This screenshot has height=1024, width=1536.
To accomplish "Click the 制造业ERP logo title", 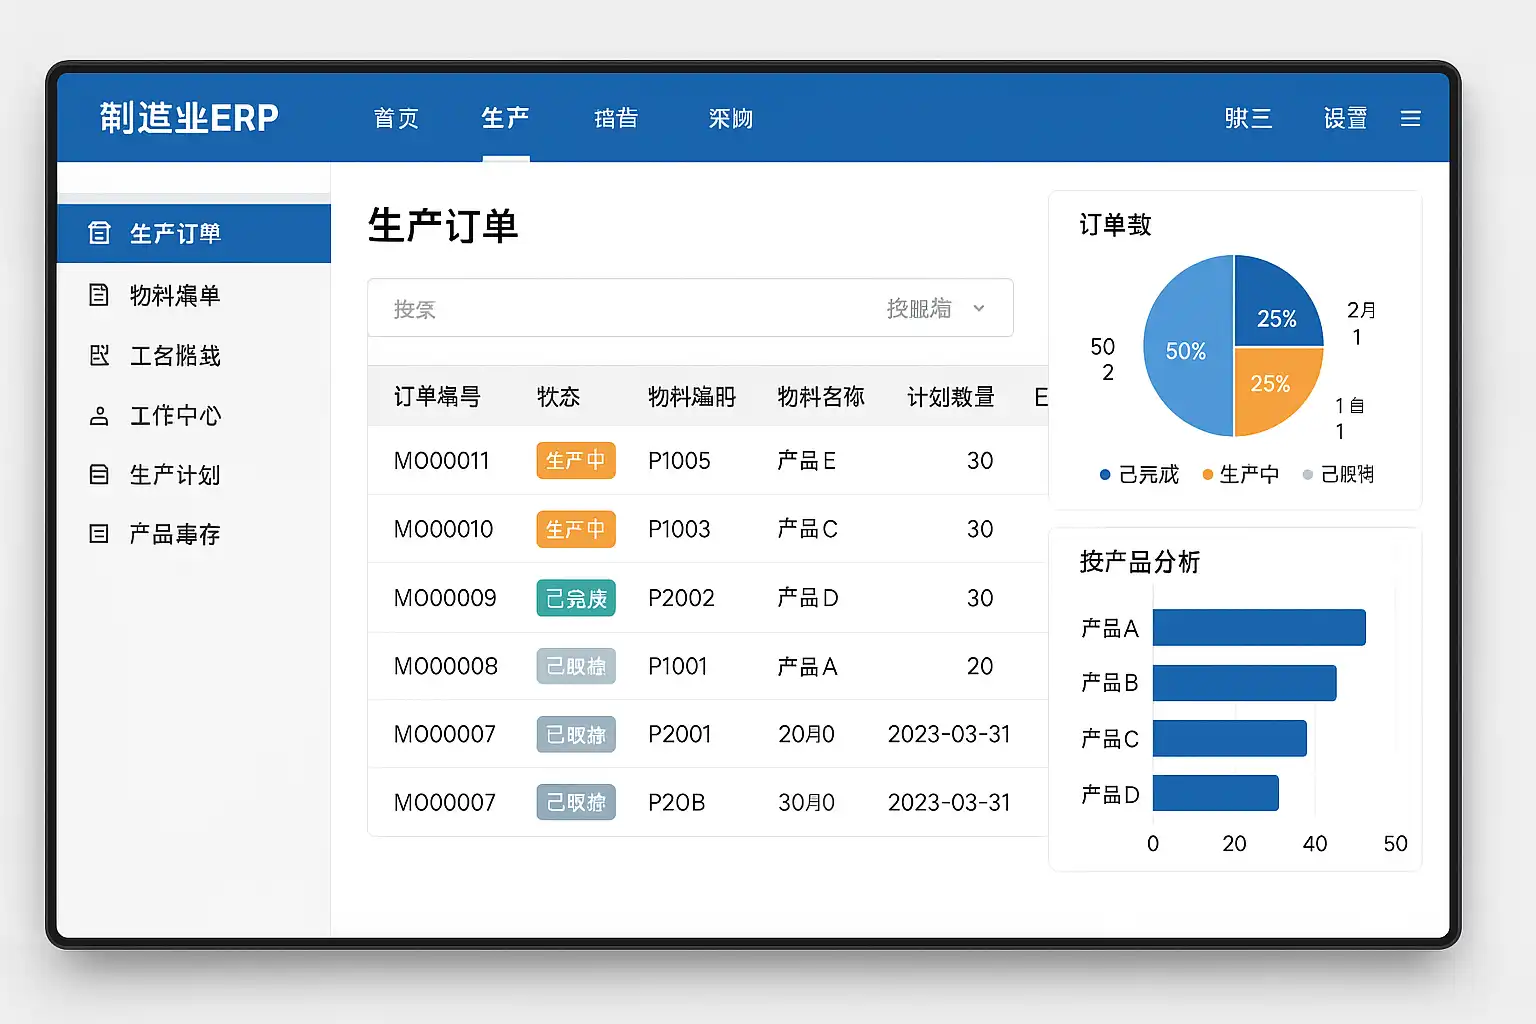I will coord(189,118).
